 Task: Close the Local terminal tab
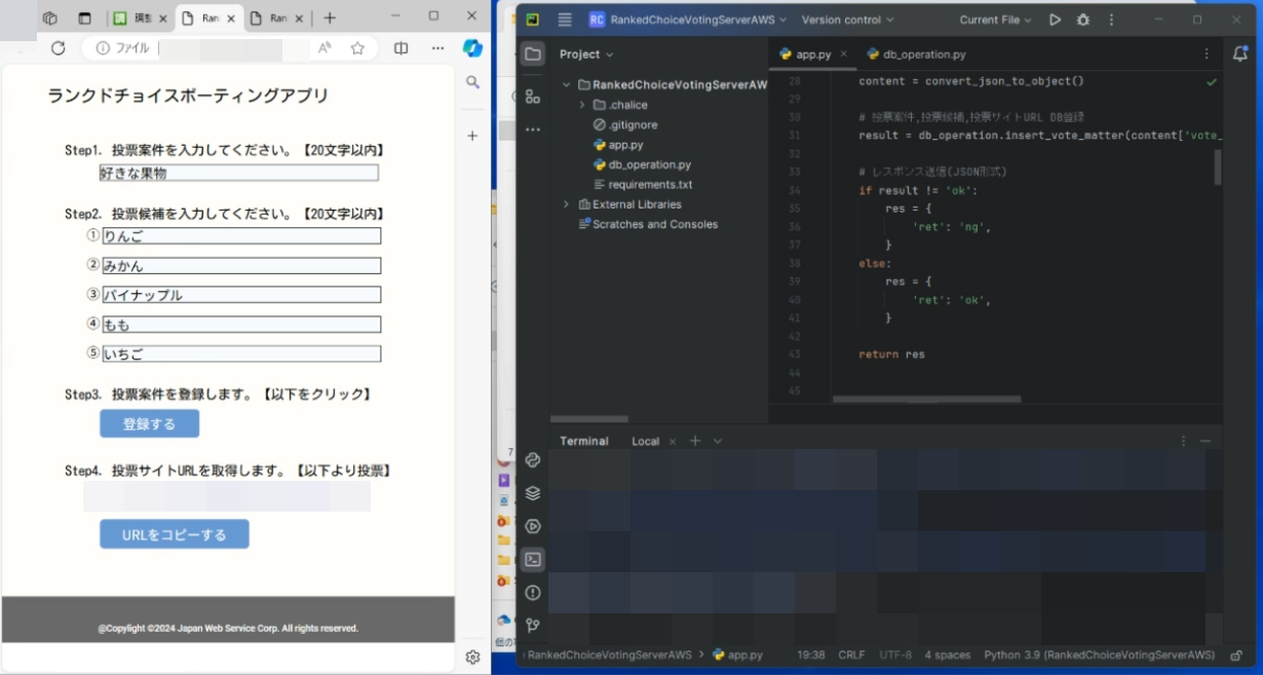pyautogui.click(x=672, y=441)
